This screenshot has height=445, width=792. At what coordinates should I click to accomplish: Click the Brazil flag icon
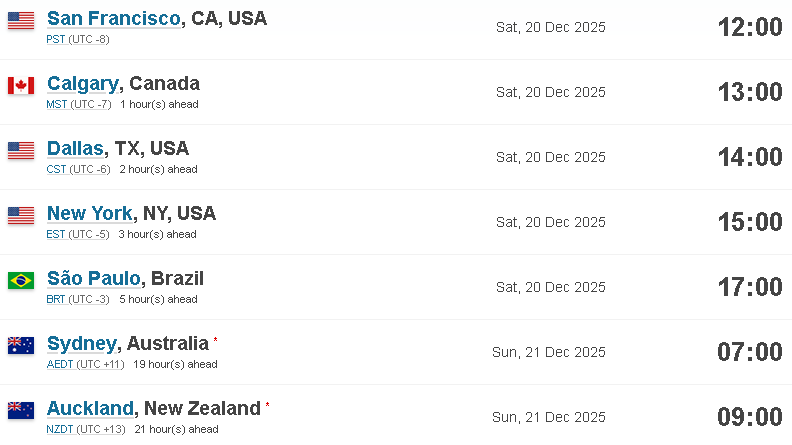coord(21,280)
